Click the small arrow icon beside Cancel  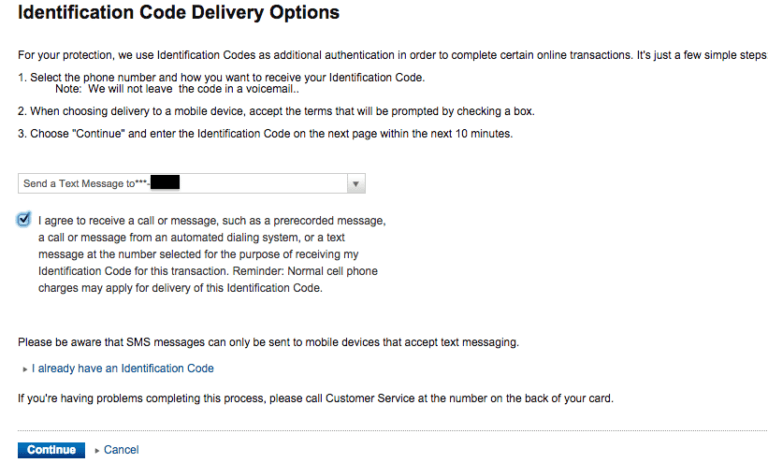(x=97, y=450)
